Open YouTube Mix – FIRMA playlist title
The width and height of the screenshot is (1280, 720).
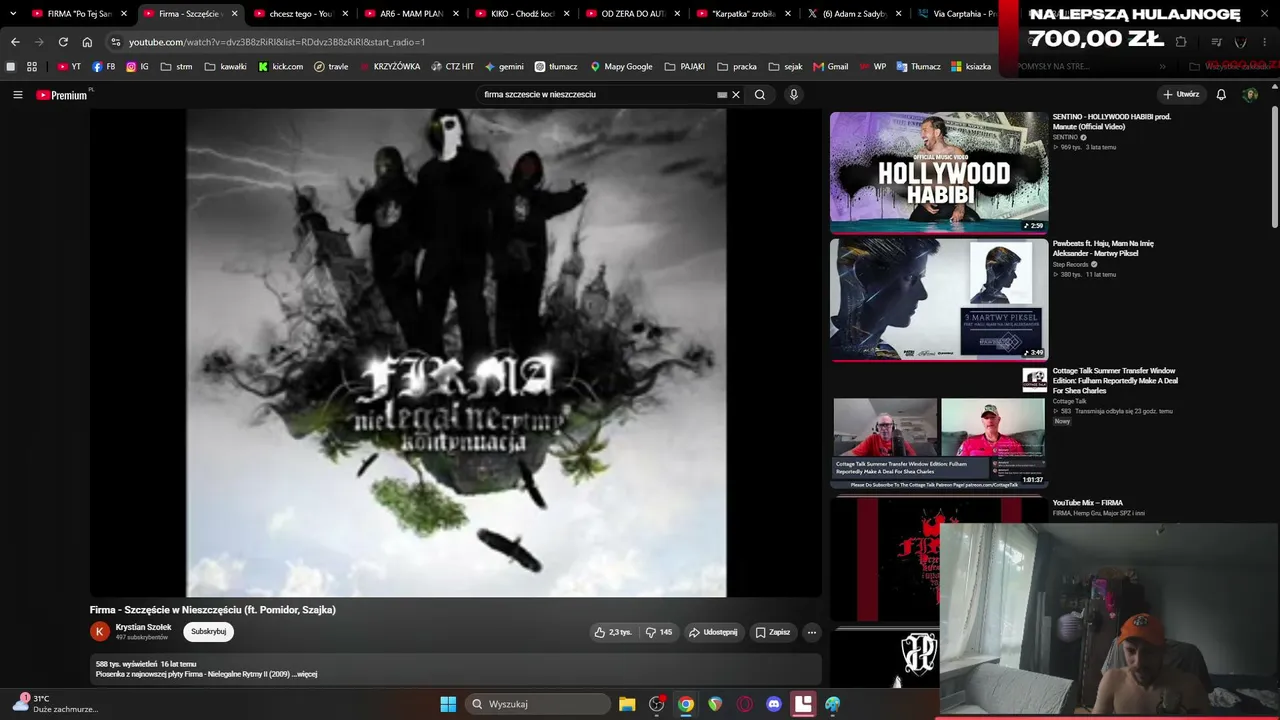pos(1088,503)
